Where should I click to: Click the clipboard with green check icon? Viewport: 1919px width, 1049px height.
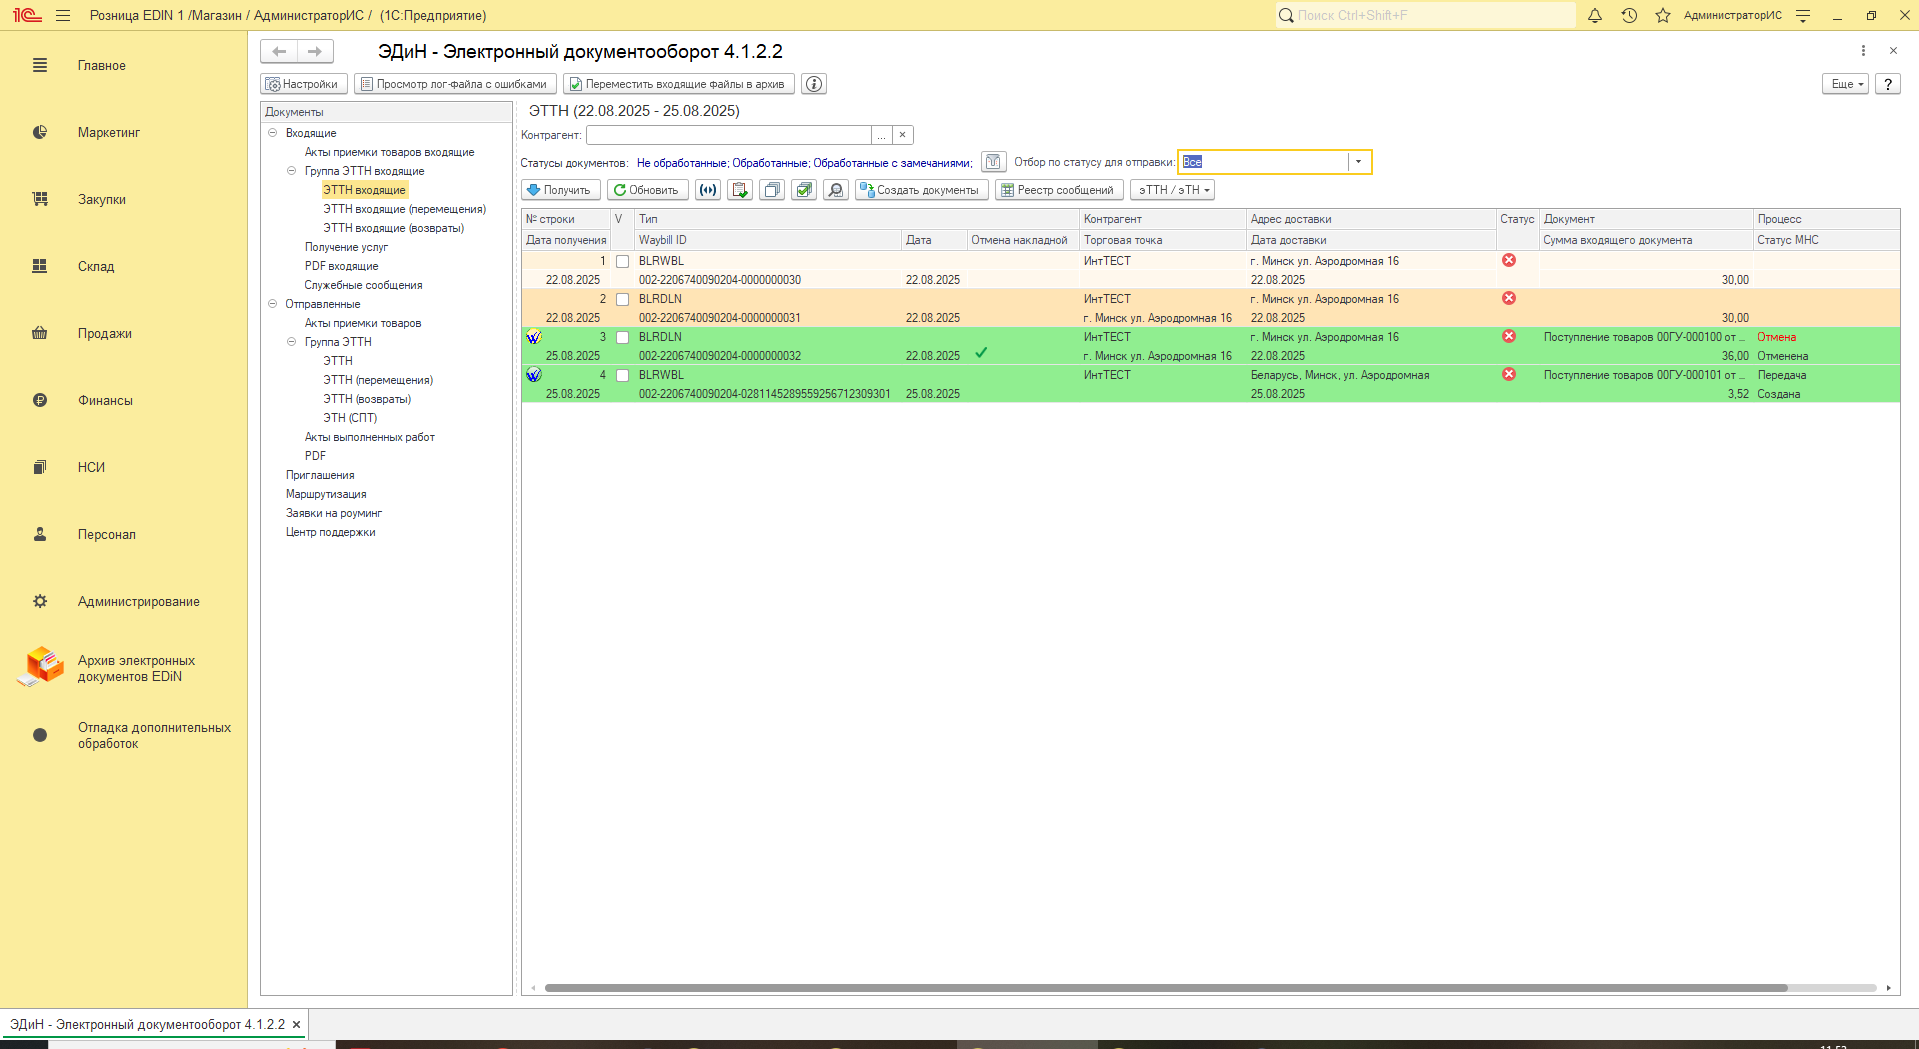[740, 190]
